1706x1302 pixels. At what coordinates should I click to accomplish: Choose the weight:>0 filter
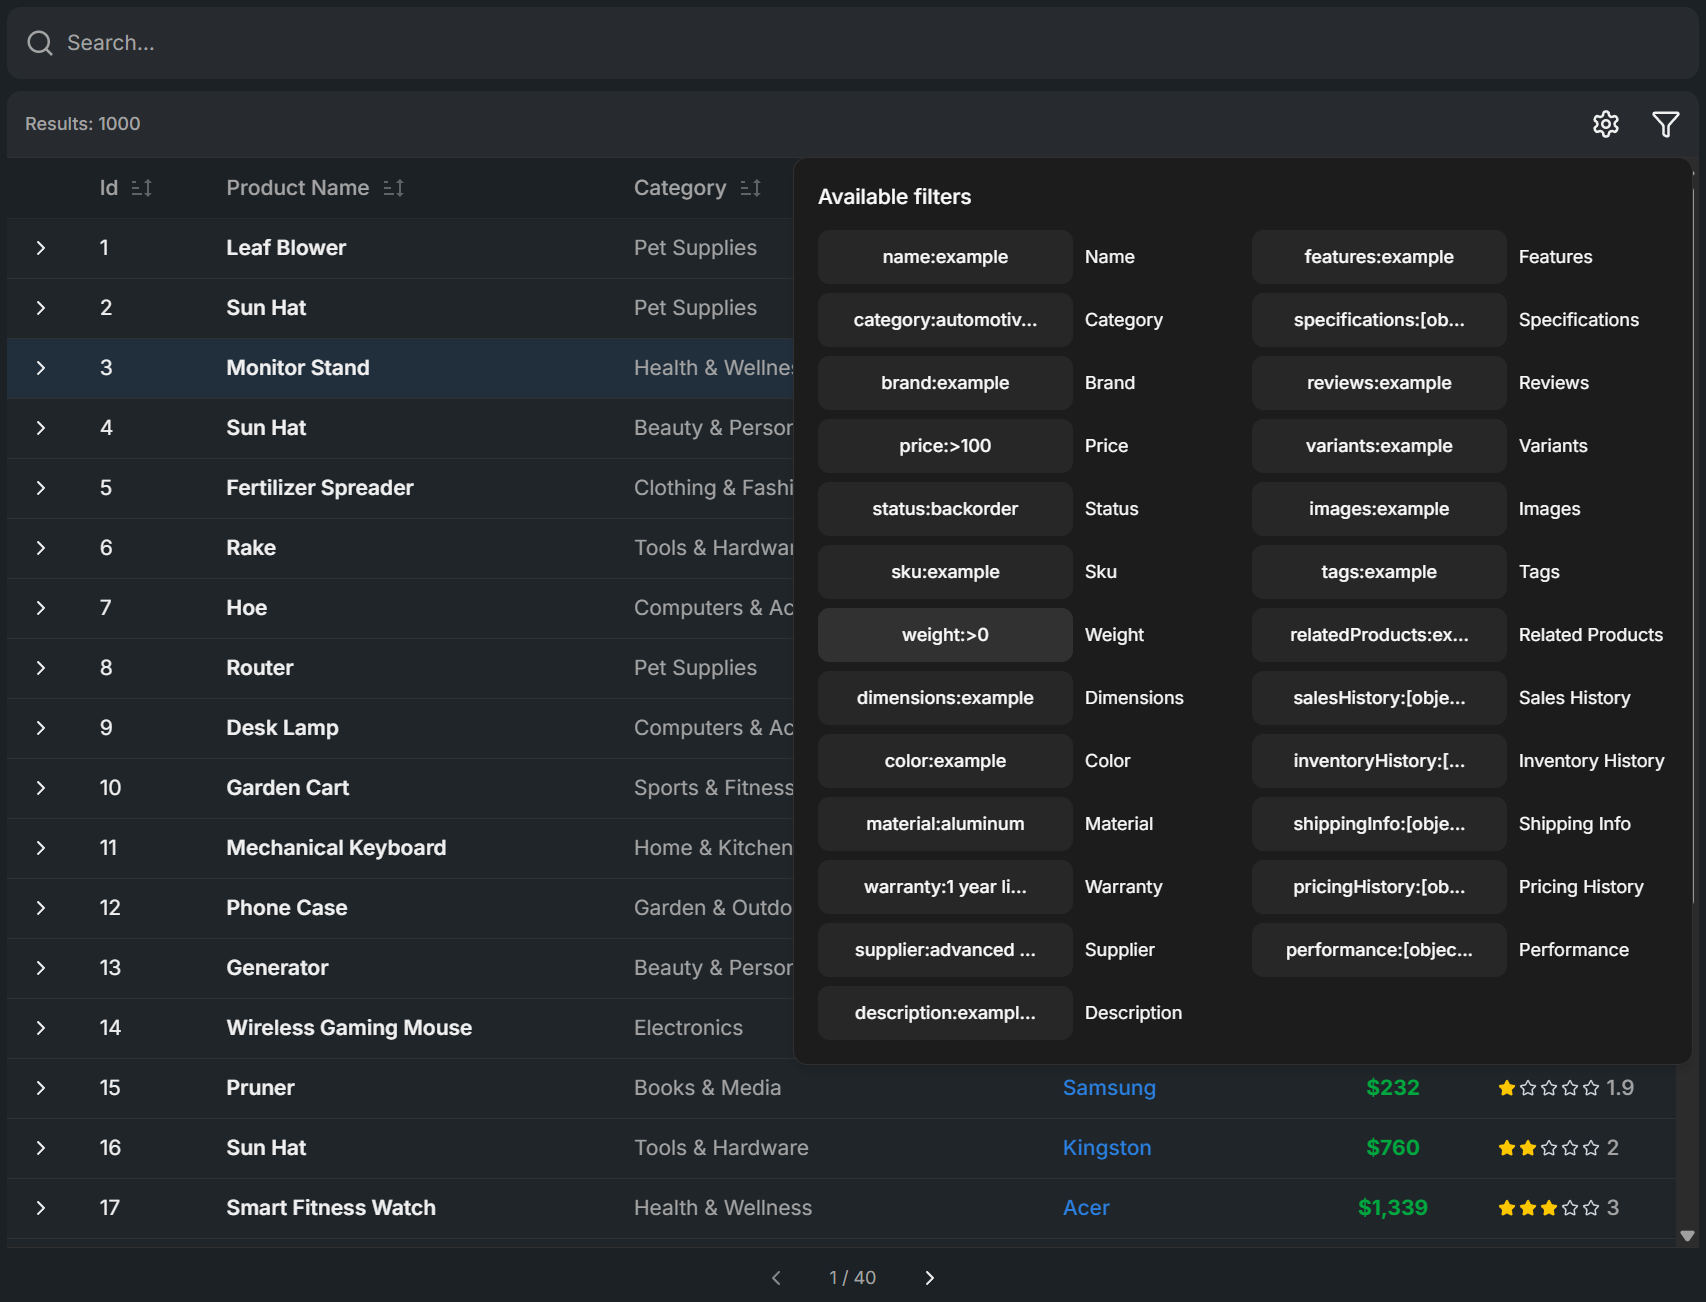945,635
